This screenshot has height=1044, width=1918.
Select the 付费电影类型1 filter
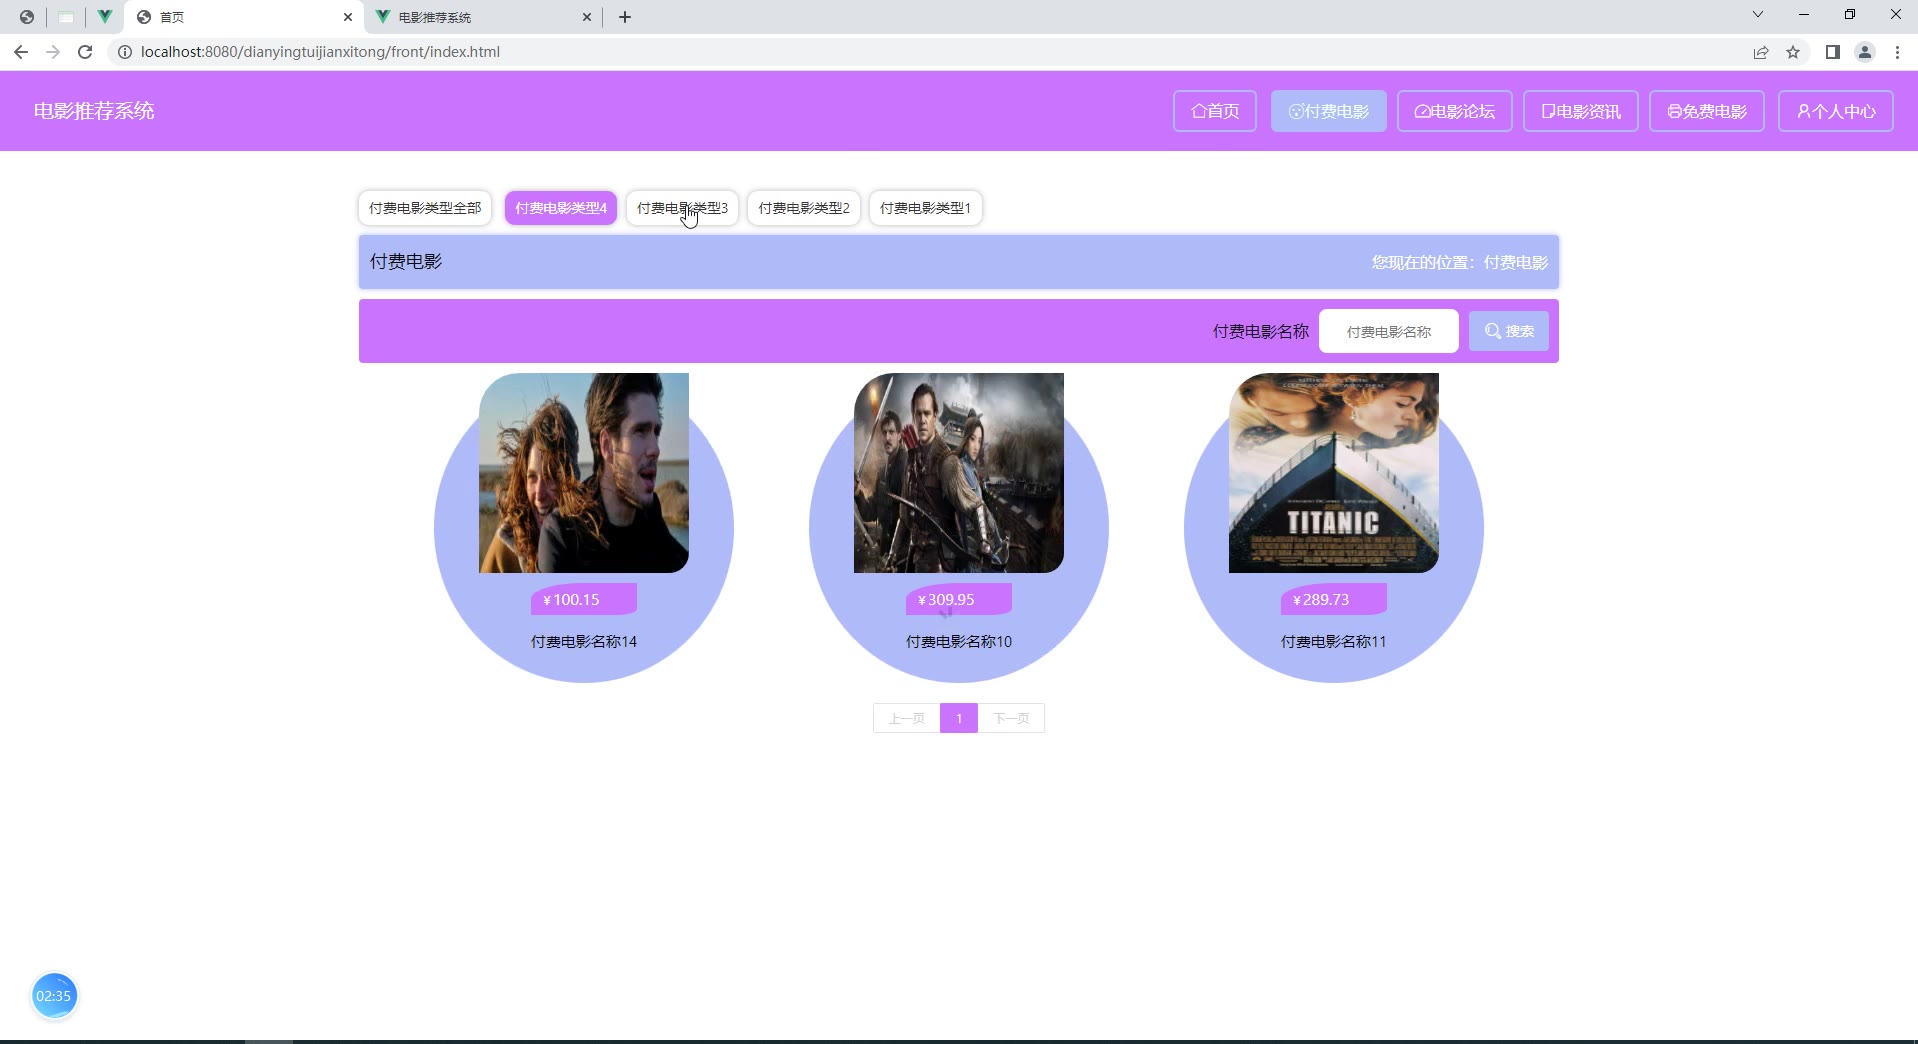tap(925, 208)
